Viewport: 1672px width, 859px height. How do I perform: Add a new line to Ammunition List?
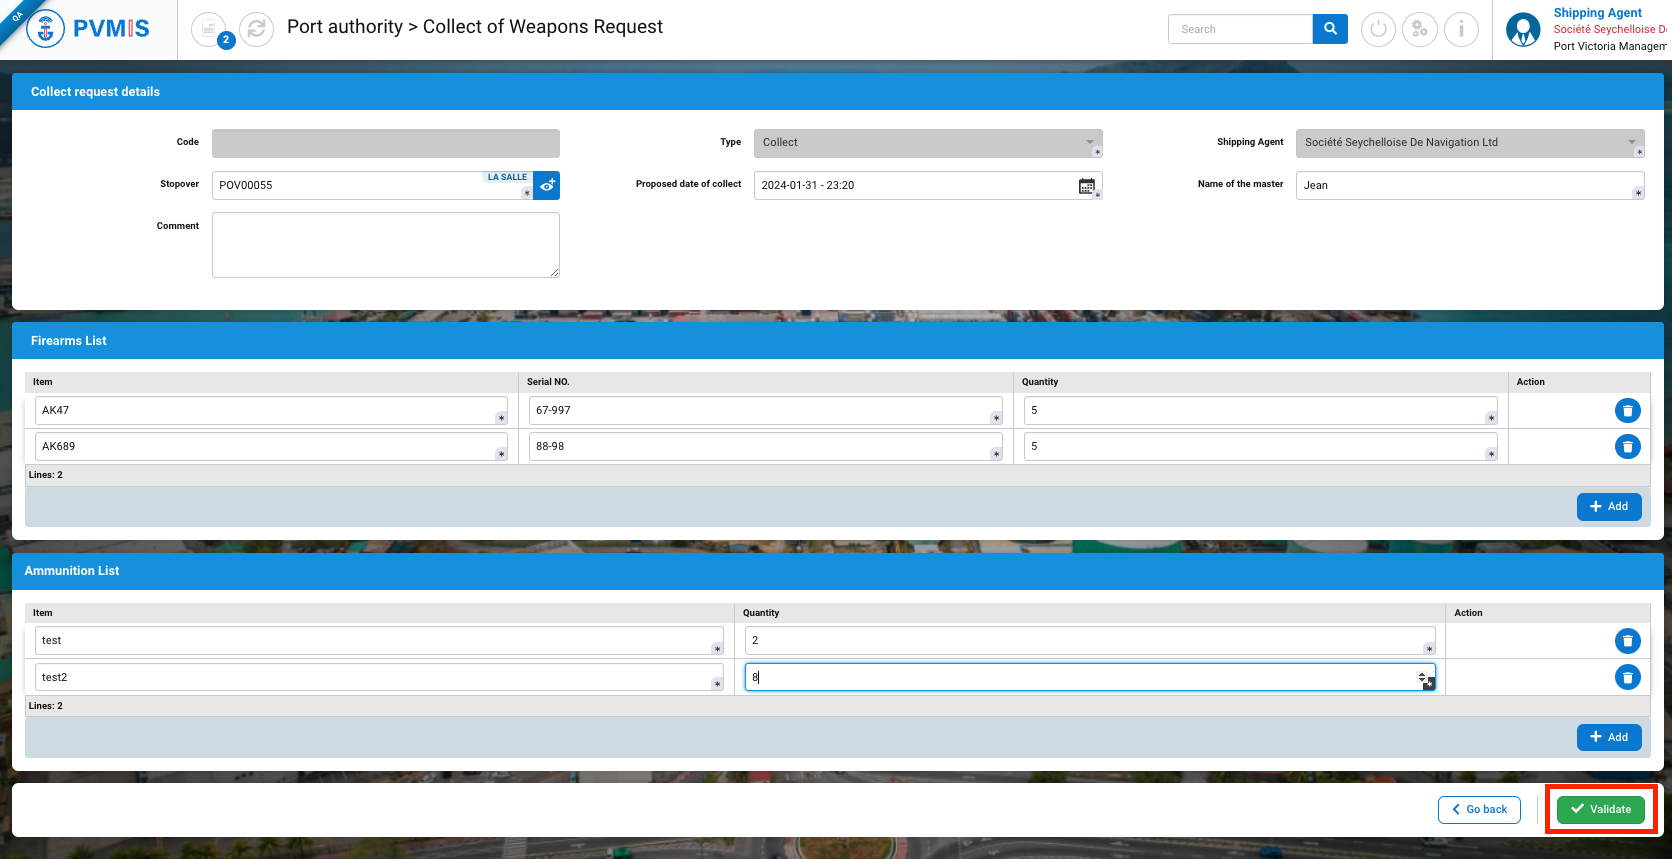pyautogui.click(x=1608, y=737)
